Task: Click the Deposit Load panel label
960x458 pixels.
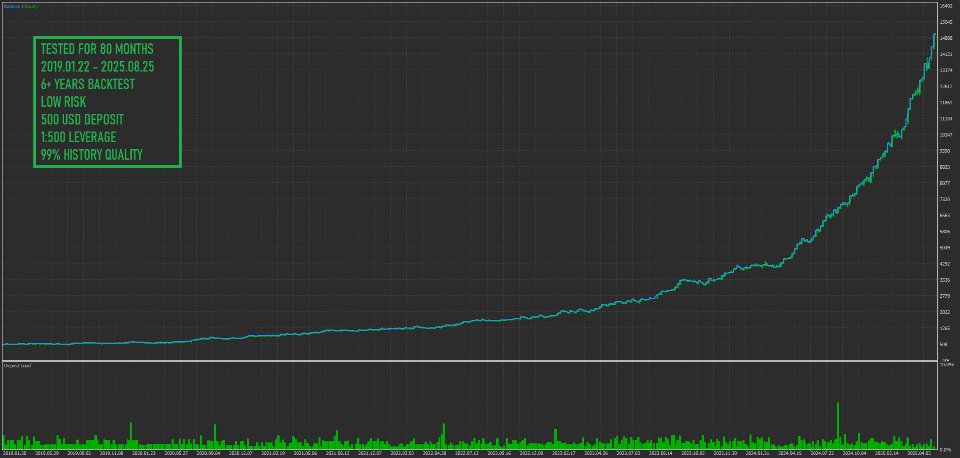Action: (17, 366)
